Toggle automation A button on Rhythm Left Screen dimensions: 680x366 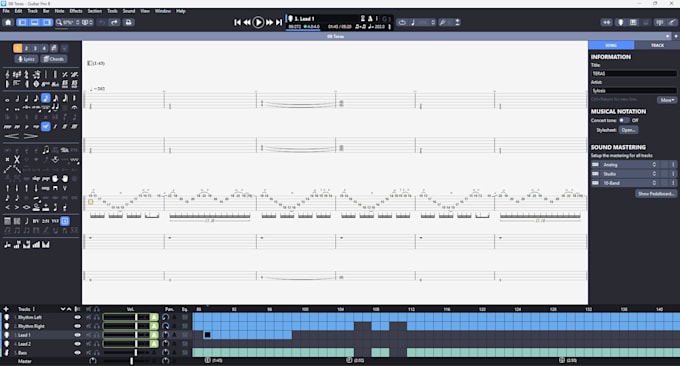154,317
